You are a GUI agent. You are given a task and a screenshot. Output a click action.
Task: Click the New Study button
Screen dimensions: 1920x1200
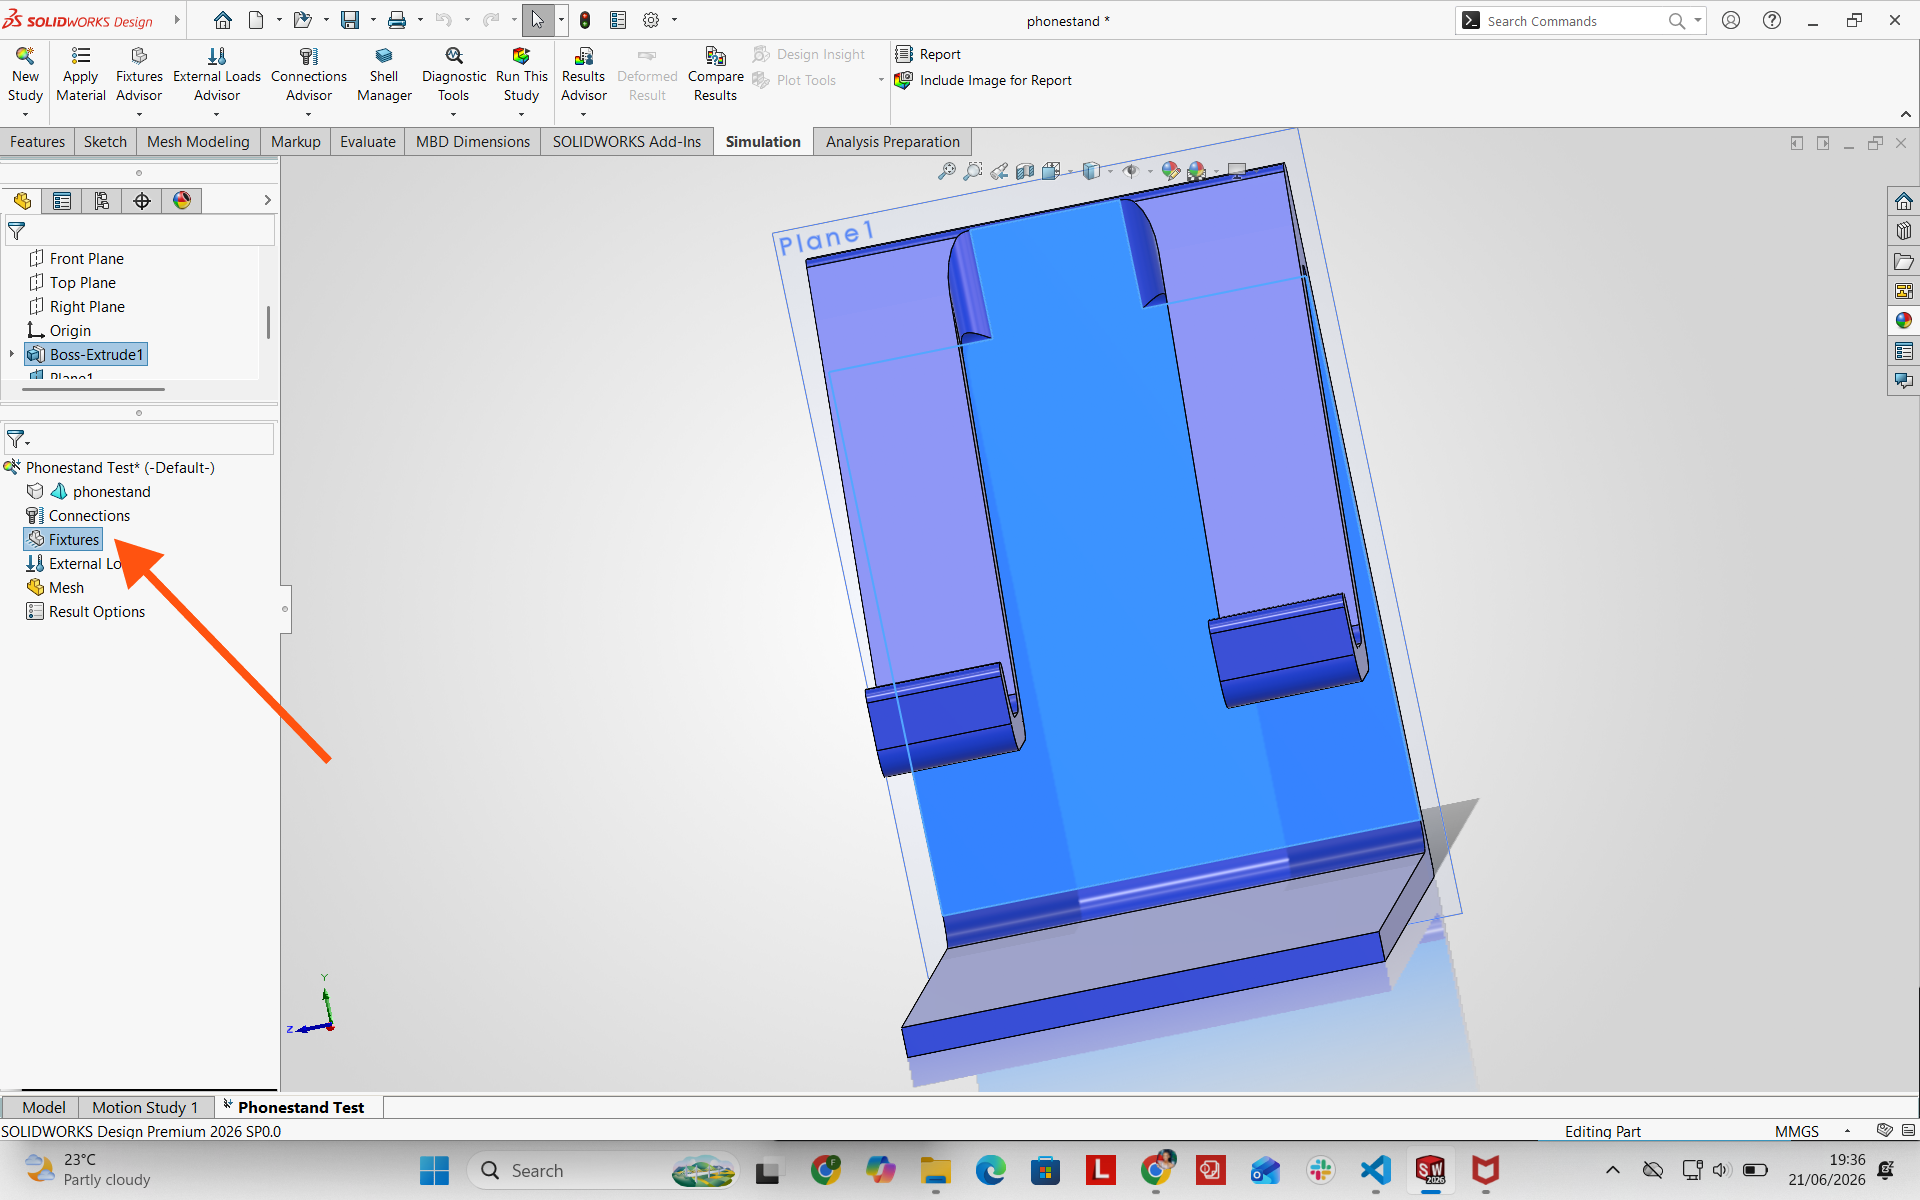[25, 75]
